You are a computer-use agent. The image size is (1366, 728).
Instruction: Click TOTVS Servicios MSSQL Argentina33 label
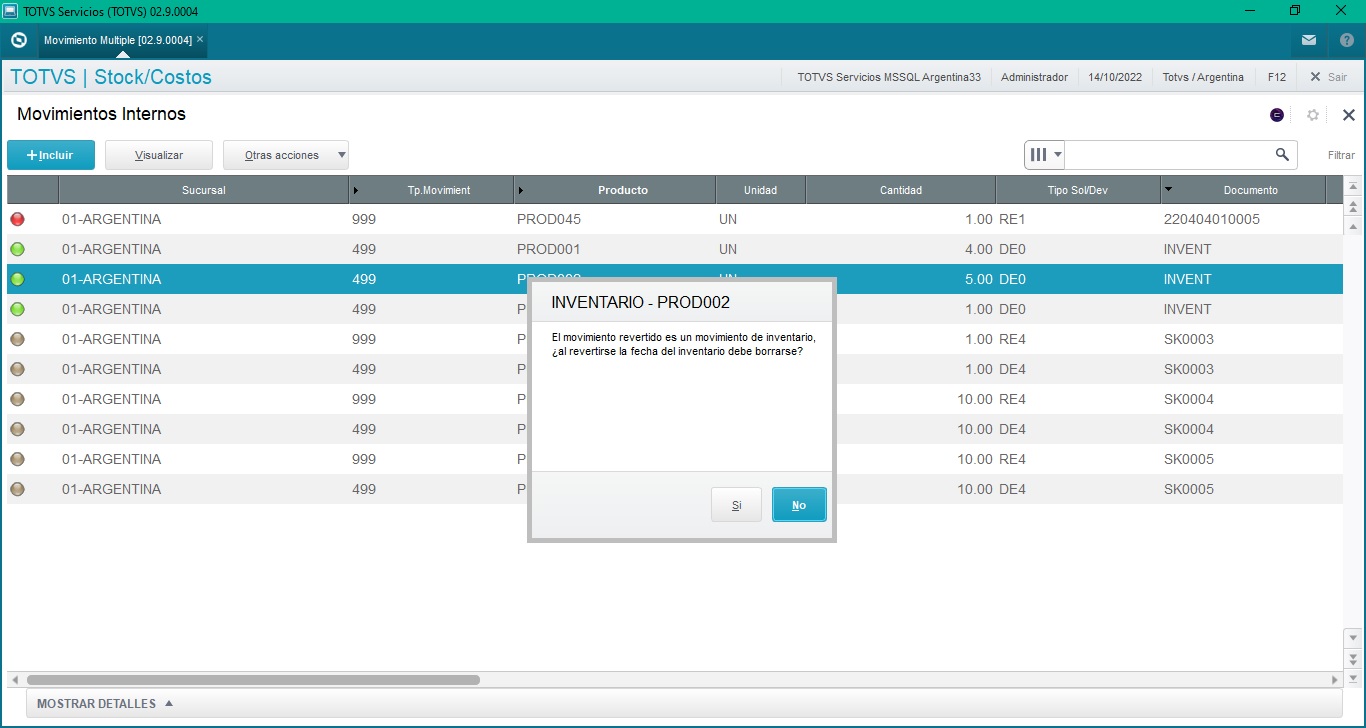pos(889,77)
